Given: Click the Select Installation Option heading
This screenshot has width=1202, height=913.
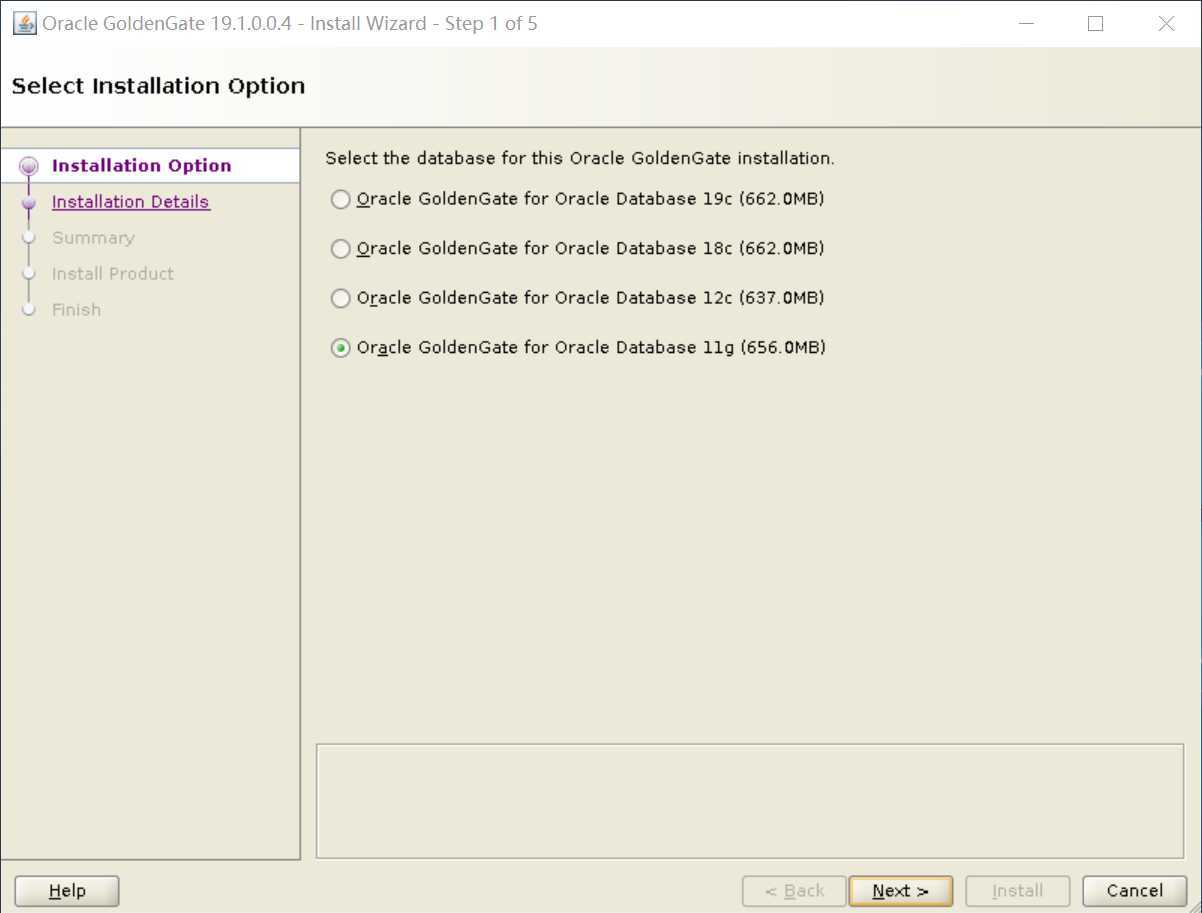Looking at the screenshot, I should (158, 86).
